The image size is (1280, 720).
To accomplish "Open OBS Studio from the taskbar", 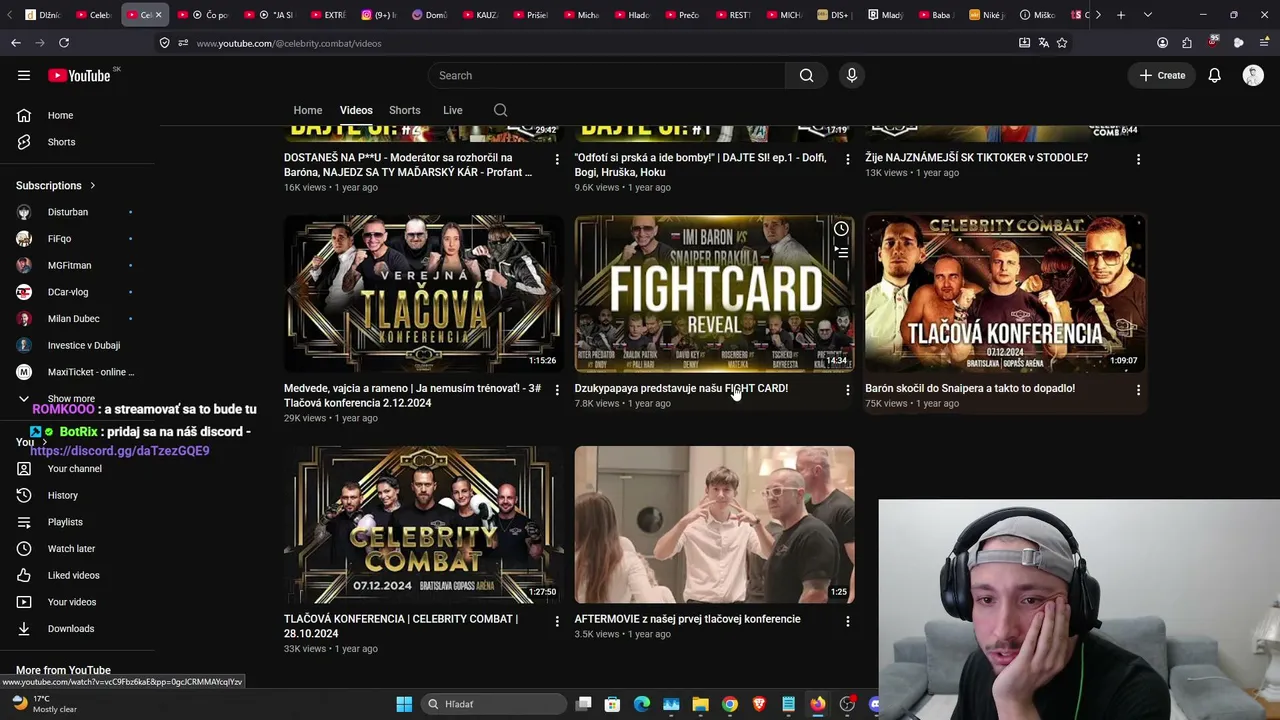I will (x=847, y=704).
